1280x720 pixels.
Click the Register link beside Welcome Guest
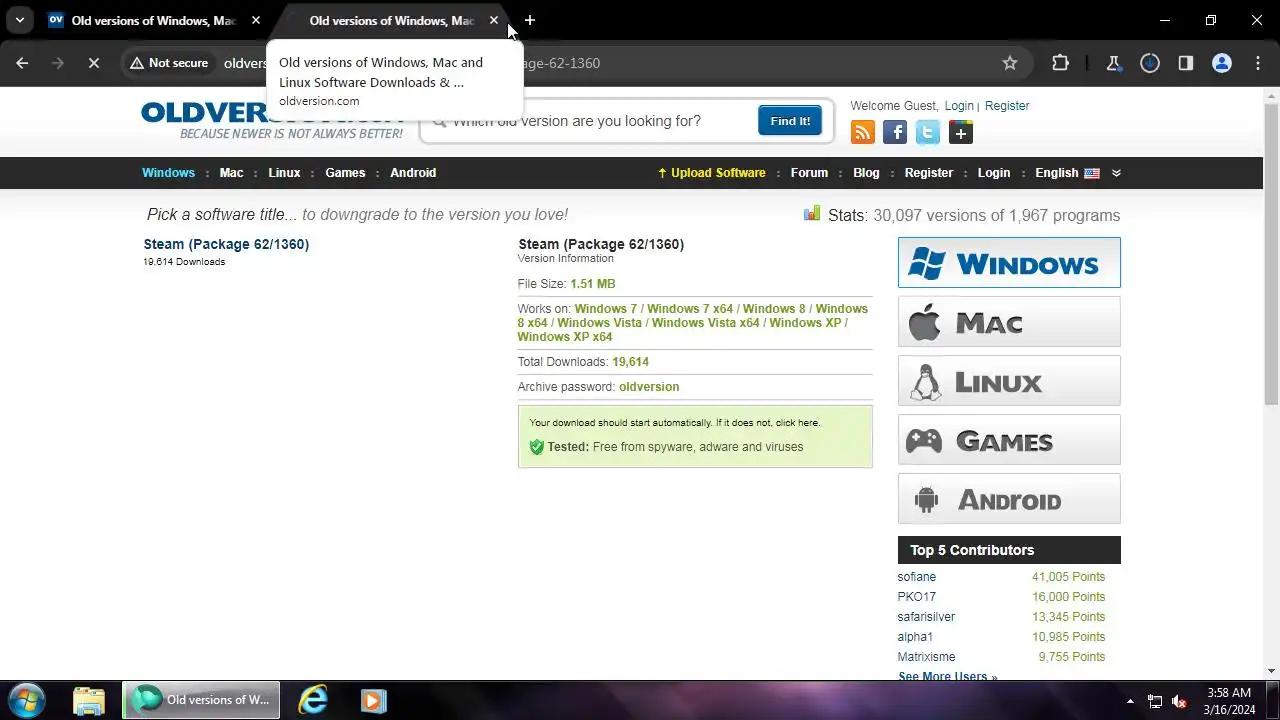(x=1007, y=106)
